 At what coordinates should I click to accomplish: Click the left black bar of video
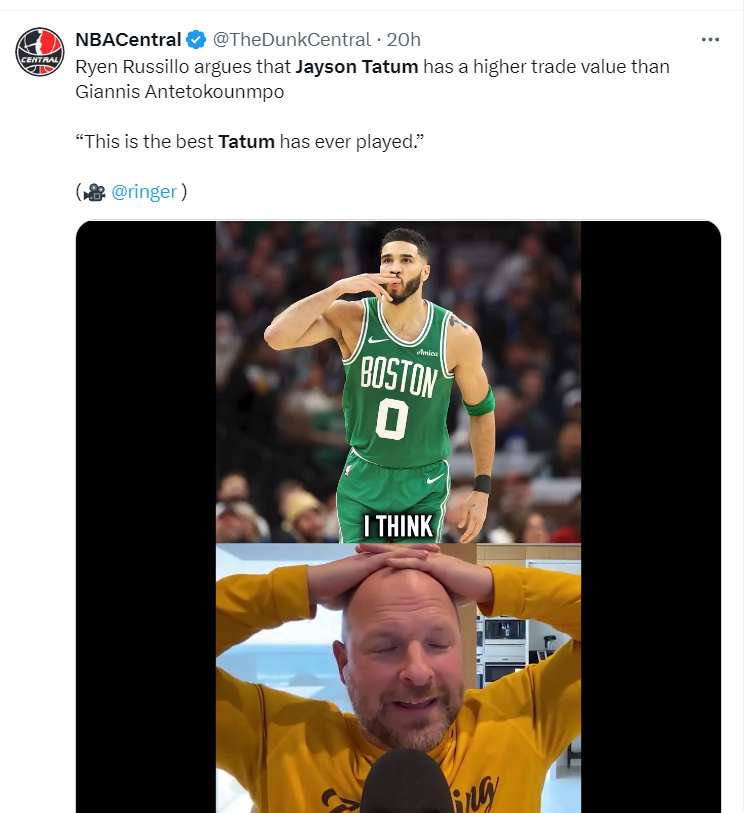[x=146, y=500]
